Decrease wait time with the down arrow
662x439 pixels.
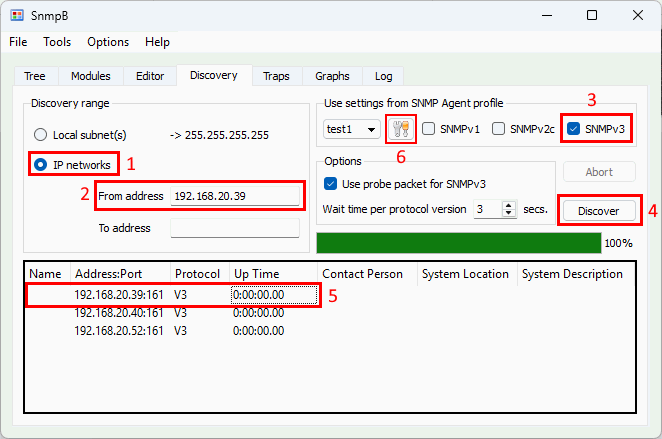[x=509, y=213]
